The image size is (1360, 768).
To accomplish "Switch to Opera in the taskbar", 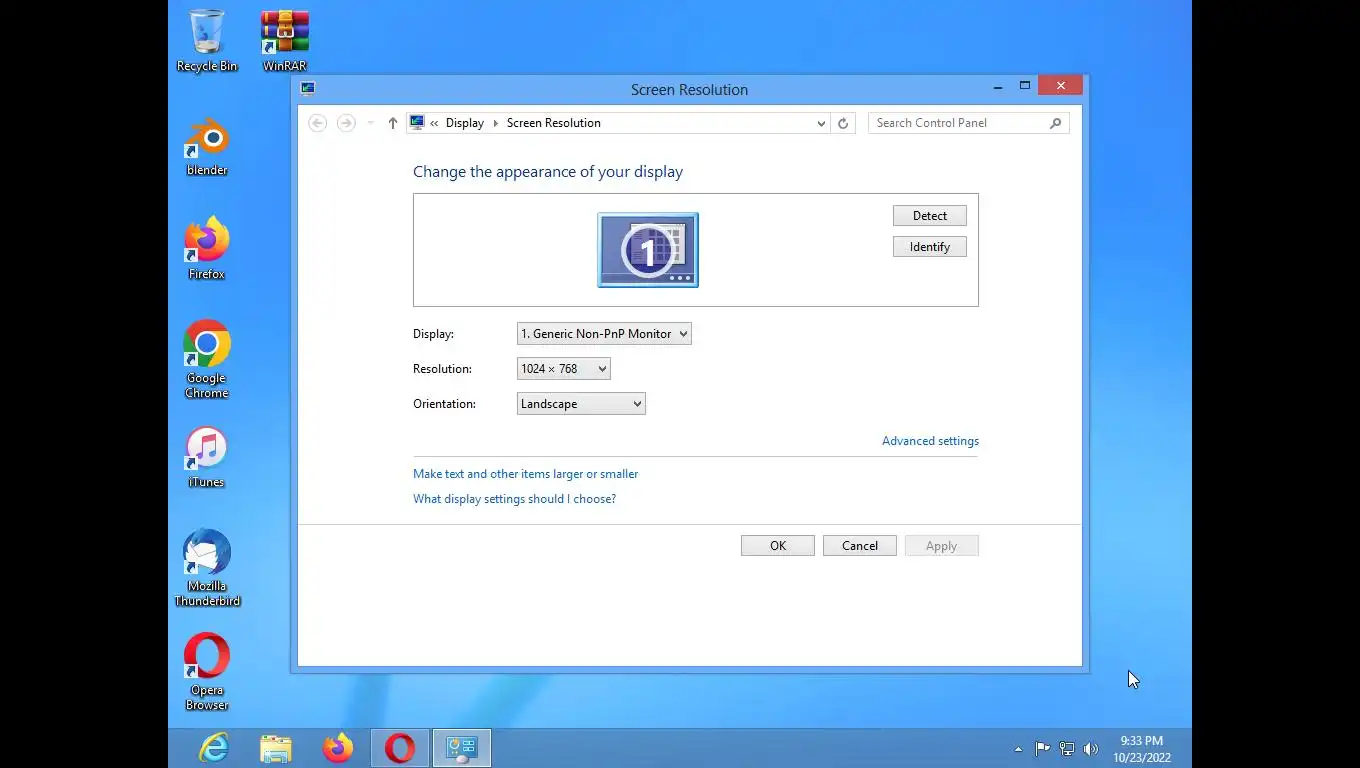I will point(400,748).
